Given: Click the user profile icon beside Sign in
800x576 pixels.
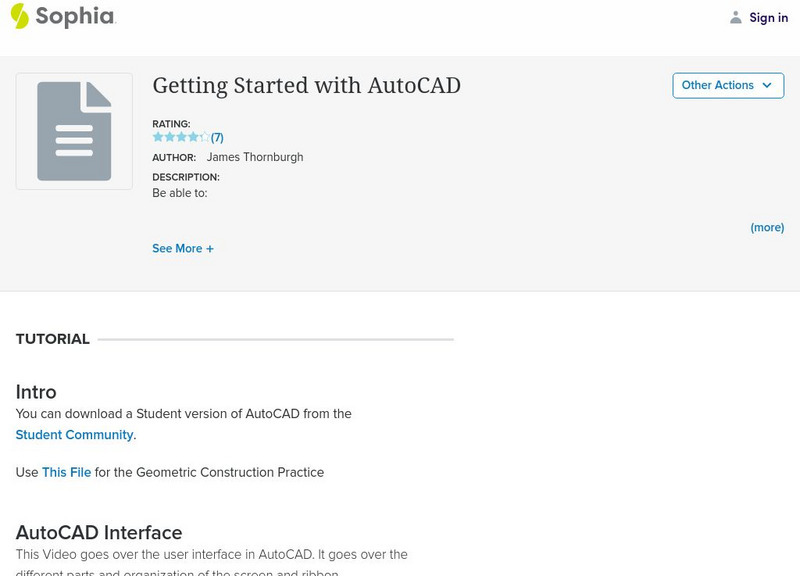Looking at the screenshot, I should [736, 17].
